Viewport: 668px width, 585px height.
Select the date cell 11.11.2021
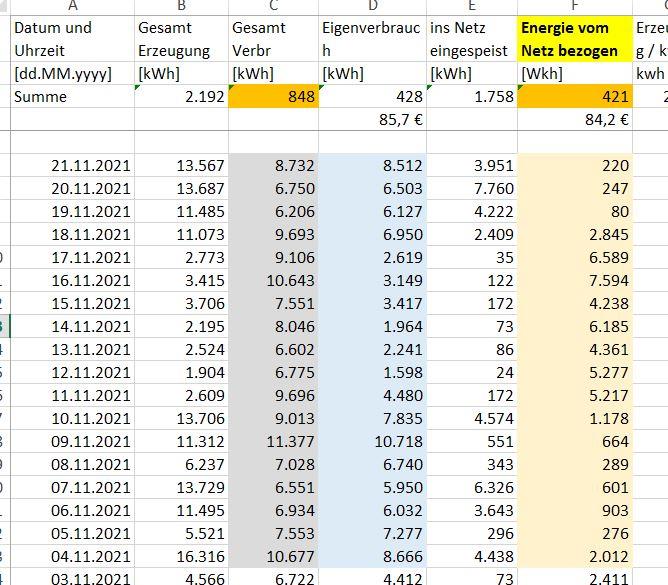72,395
